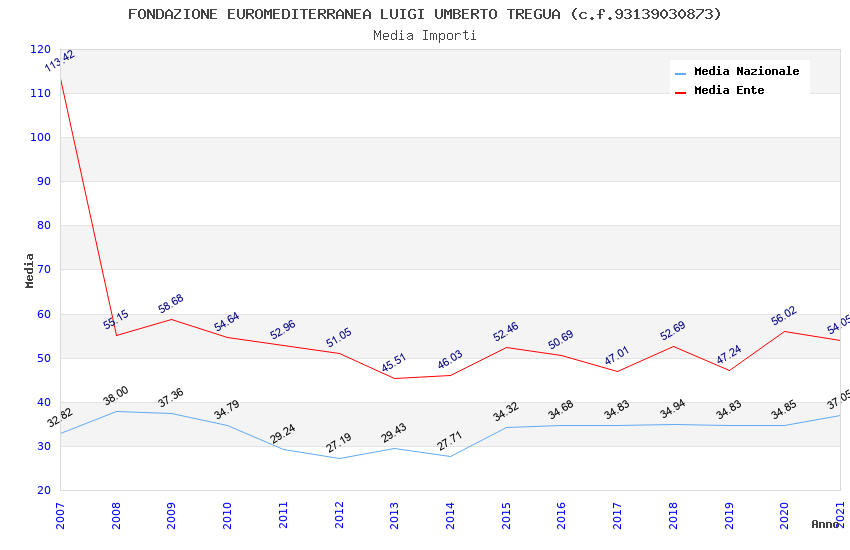Click the 46.03 data label
This screenshot has height=550, width=850.
(x=450, y=359)
